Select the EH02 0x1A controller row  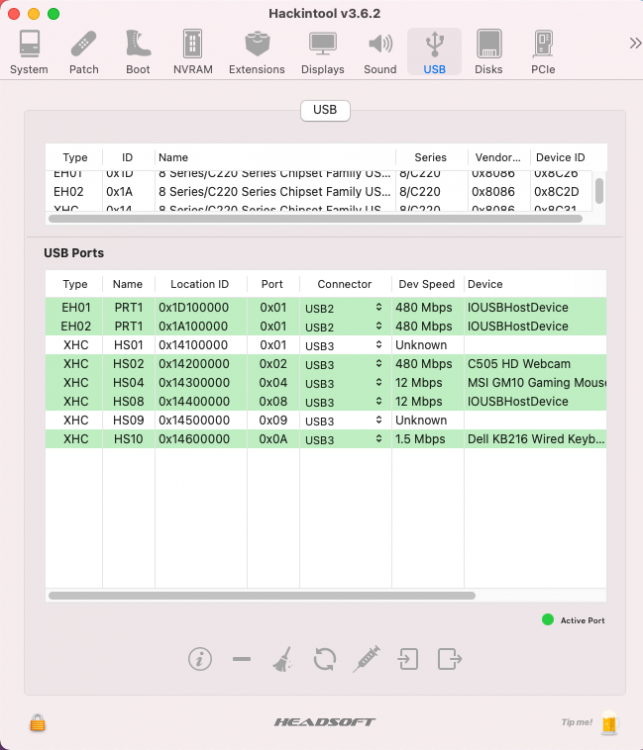pos(320,192)
